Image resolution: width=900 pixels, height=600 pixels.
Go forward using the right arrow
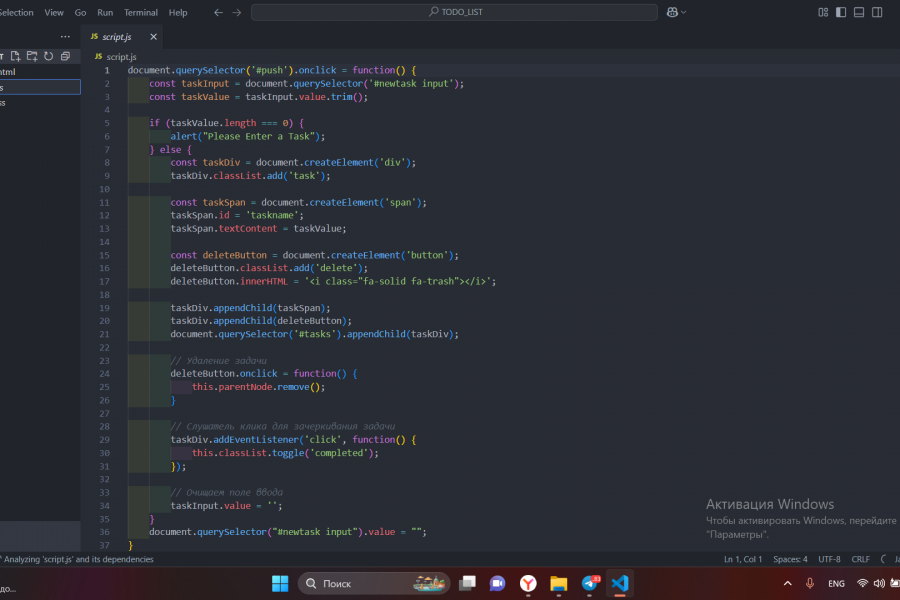[x=237, y=12]
